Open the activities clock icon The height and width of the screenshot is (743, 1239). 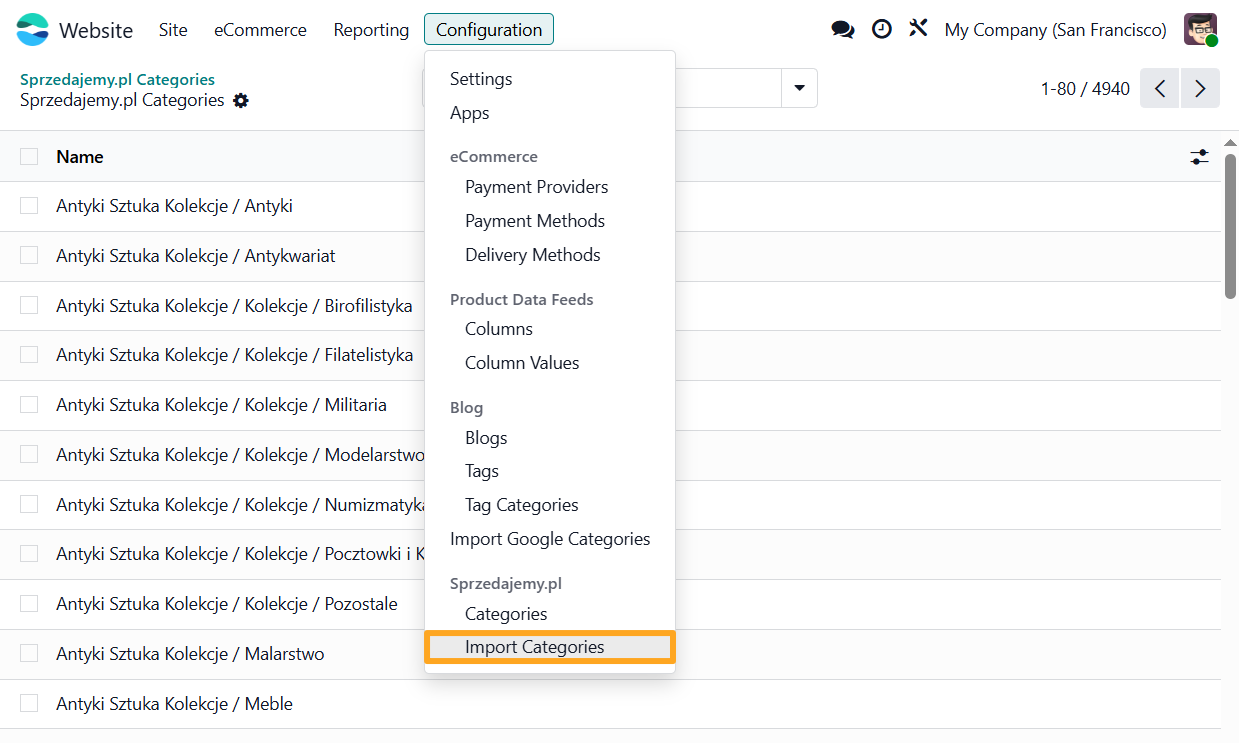pos(881,29)
